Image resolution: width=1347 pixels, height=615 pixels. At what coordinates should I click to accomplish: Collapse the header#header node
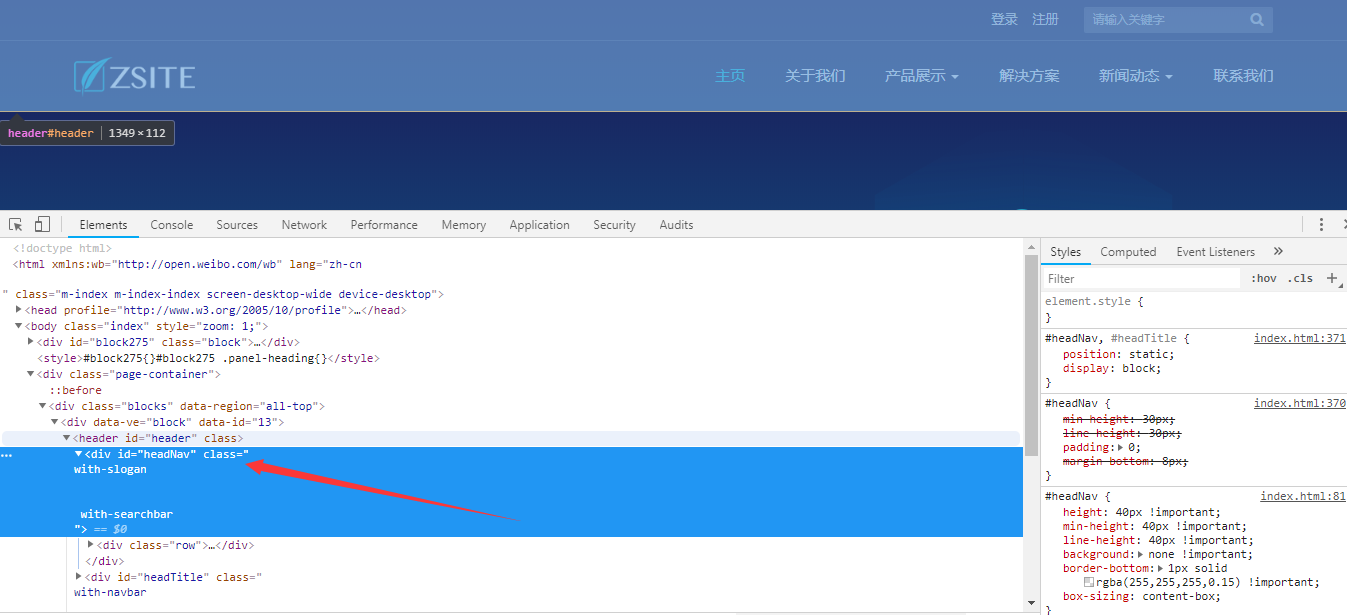coord(67,438)
